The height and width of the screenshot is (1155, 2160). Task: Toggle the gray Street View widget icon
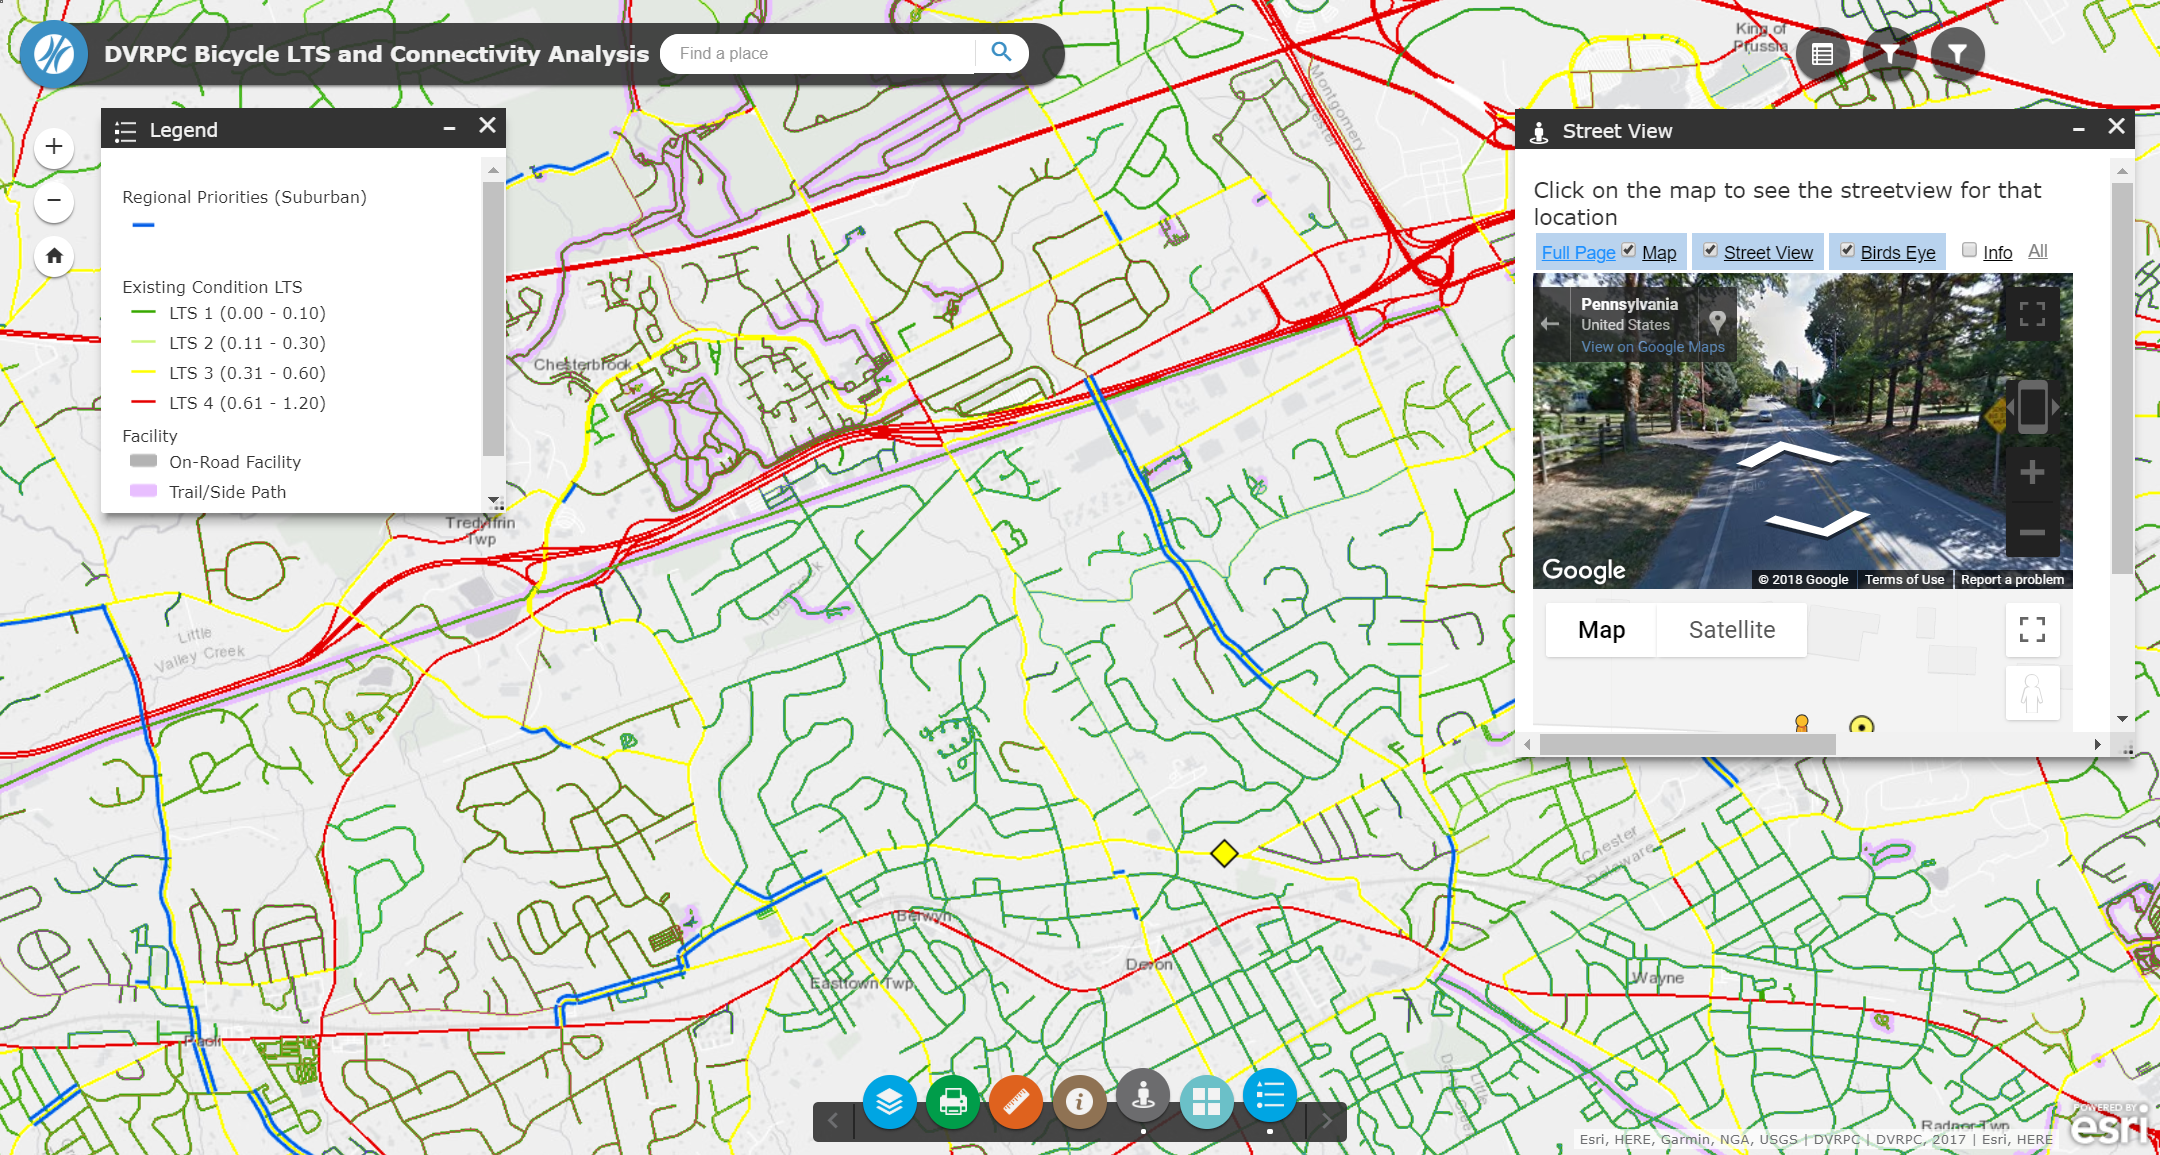click(x=1143, y=1097)
